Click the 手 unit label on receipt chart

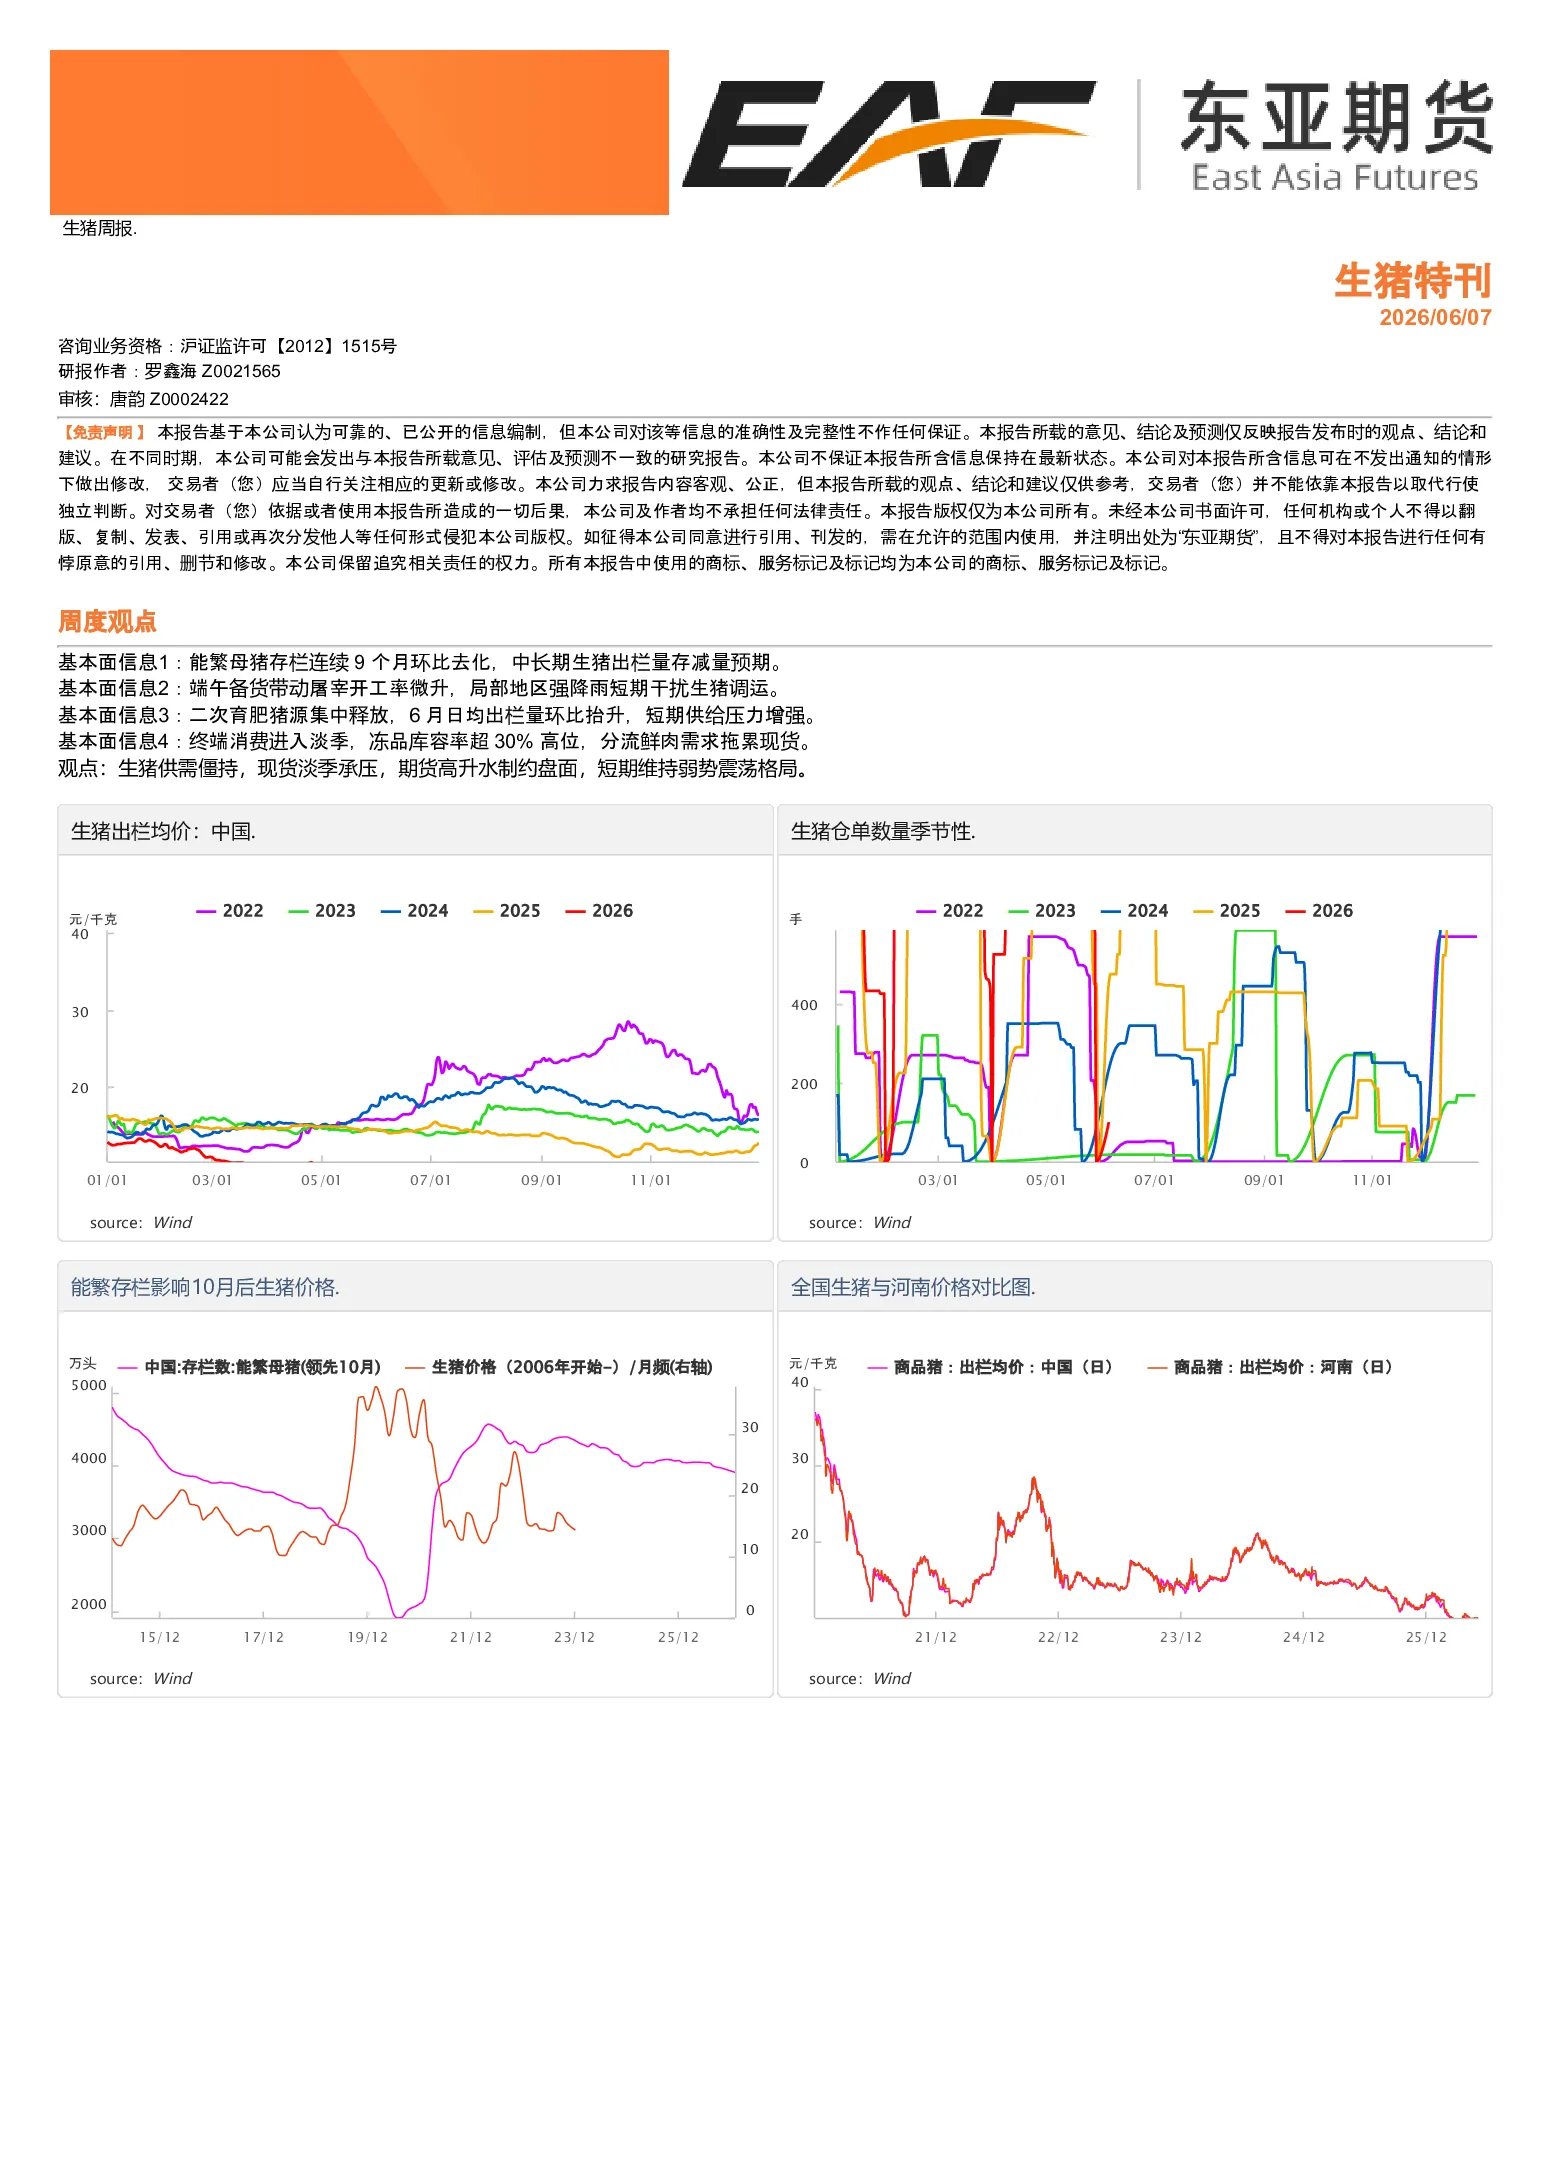coord(796,919)
